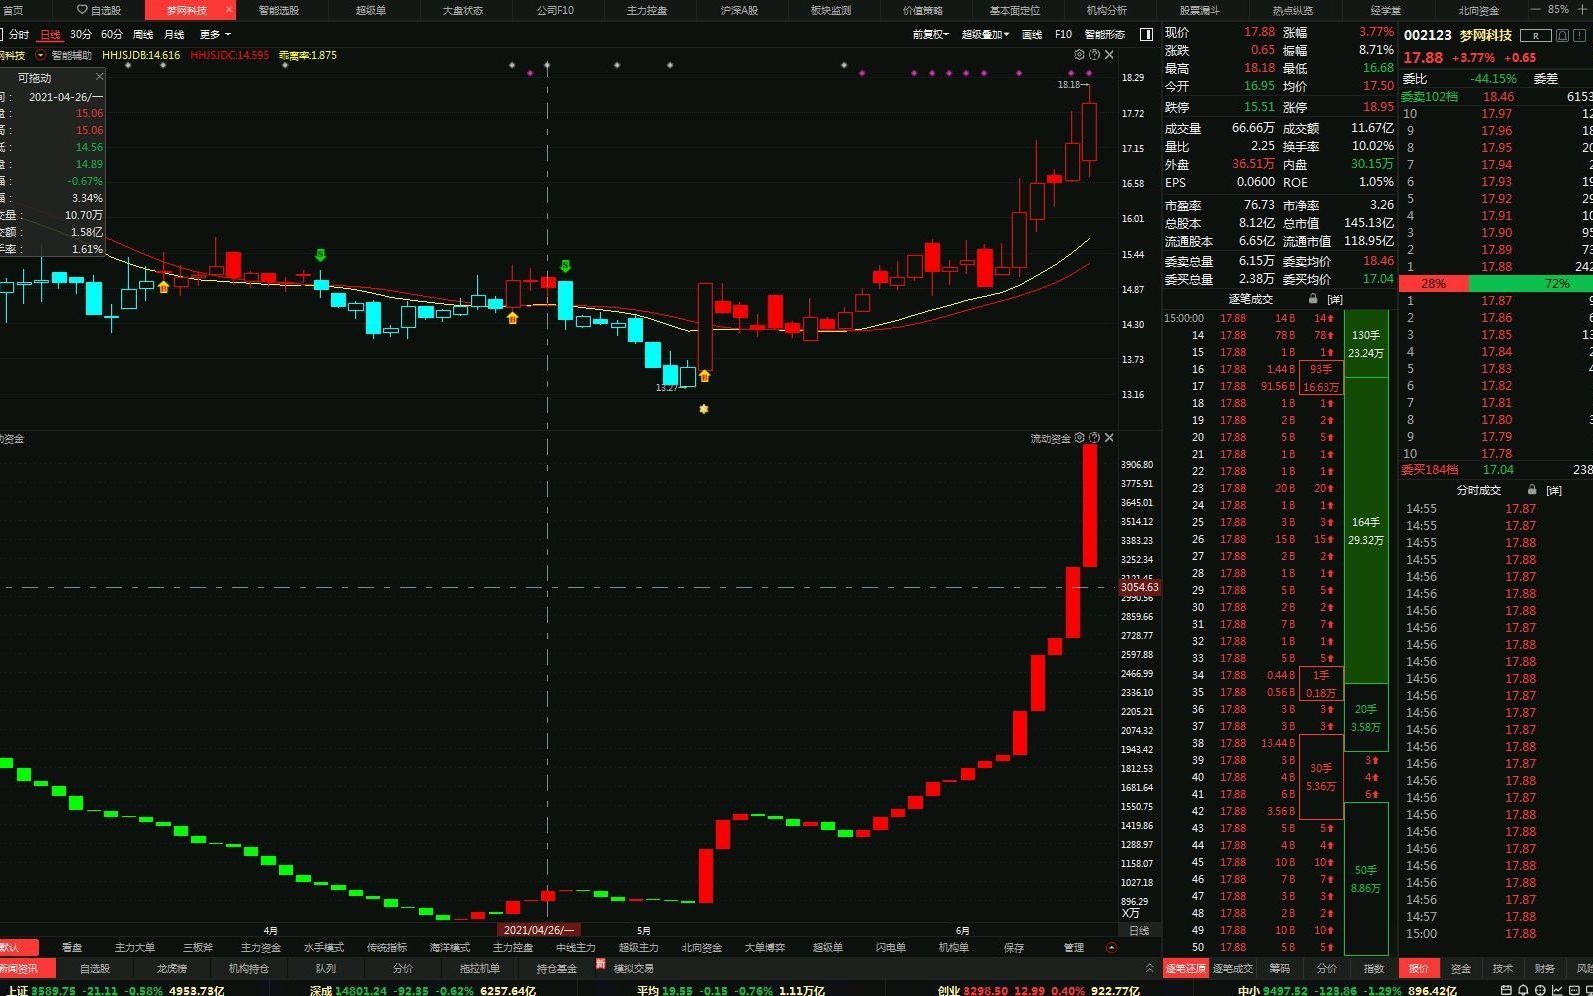The width and height of the screenshot is (1593, 996).
Task: Open help icon of the main K-line chart
Action: [x=1094, y=55]
